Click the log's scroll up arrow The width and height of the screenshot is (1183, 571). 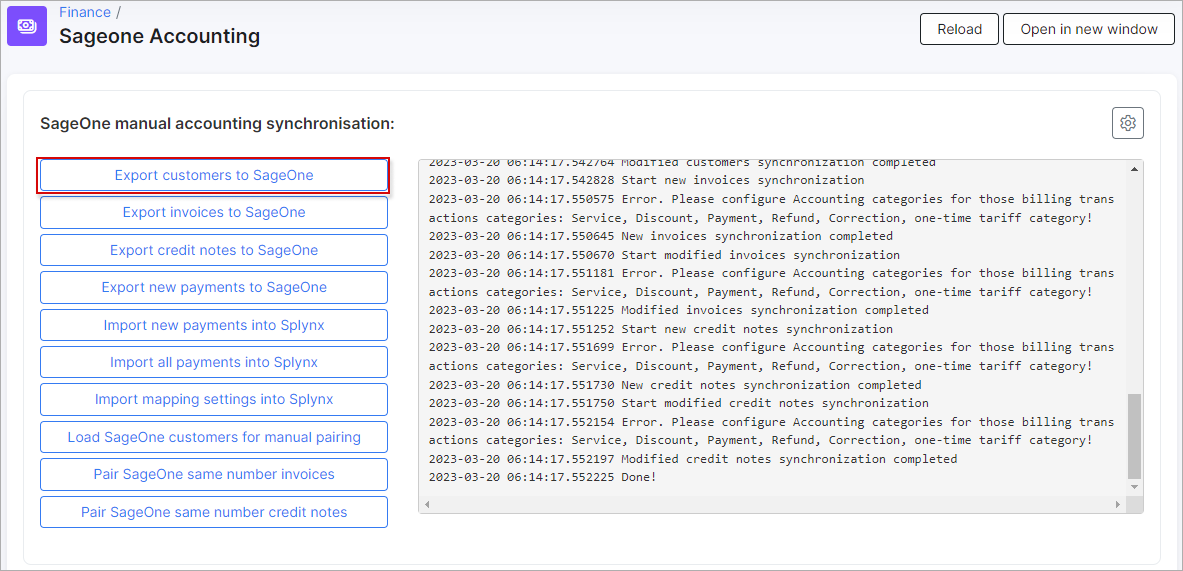[x=1134, y=169]
